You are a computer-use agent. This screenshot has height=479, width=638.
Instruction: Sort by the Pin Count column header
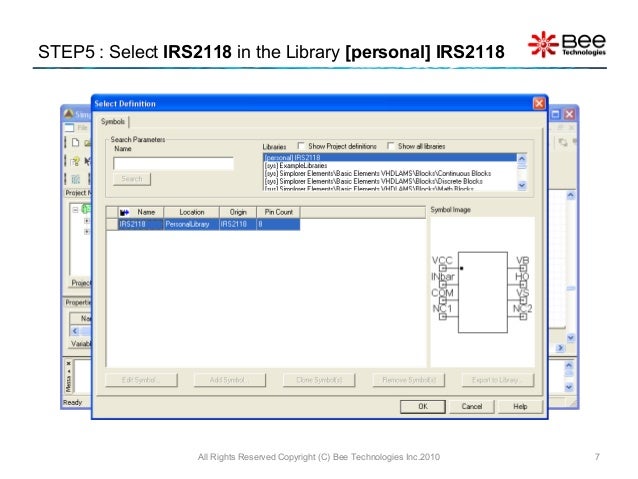[278, 212]
